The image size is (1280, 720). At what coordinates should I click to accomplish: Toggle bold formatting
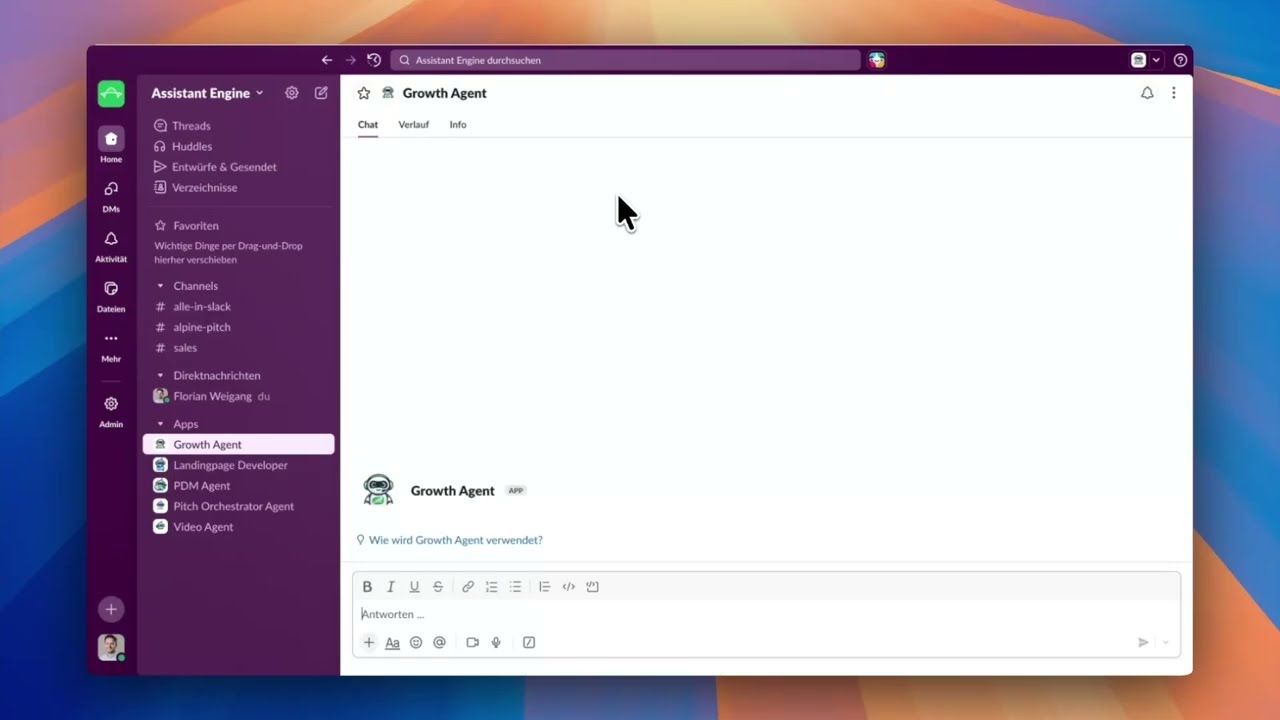[367, 587]
